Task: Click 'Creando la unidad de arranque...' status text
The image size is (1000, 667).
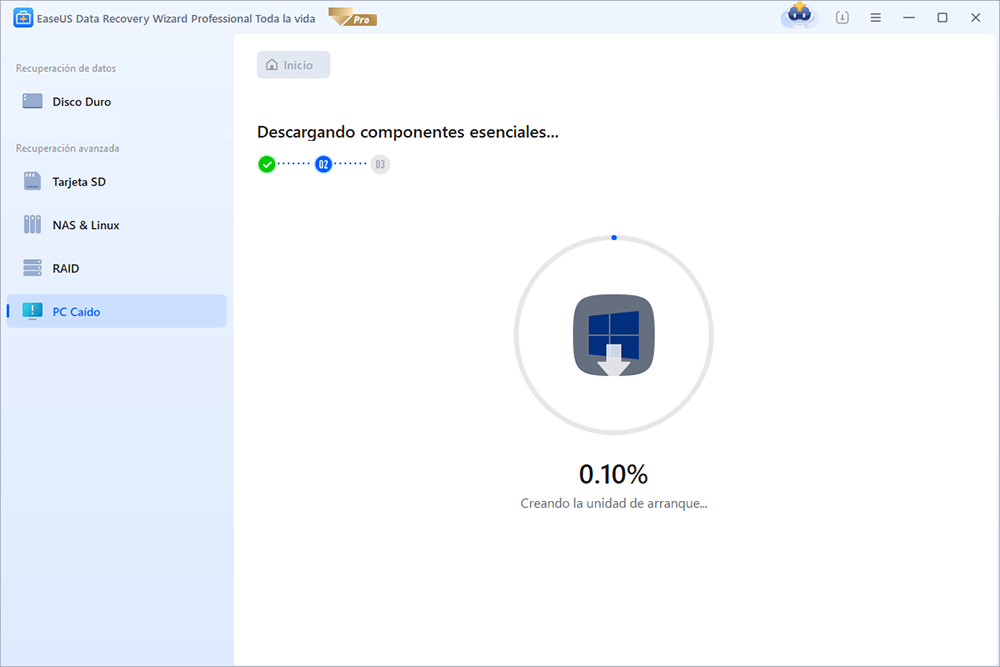Action: (x=614, y=504)
